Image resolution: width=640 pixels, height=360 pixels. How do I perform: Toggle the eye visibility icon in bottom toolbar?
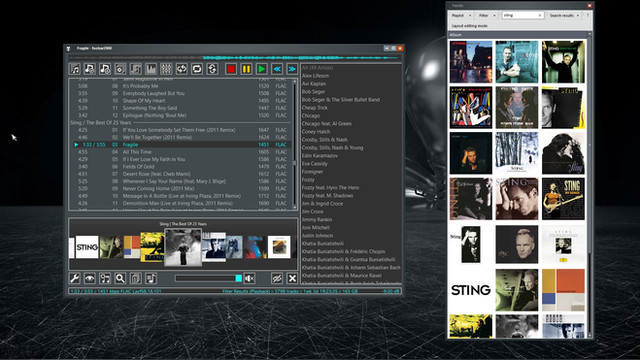90,278
